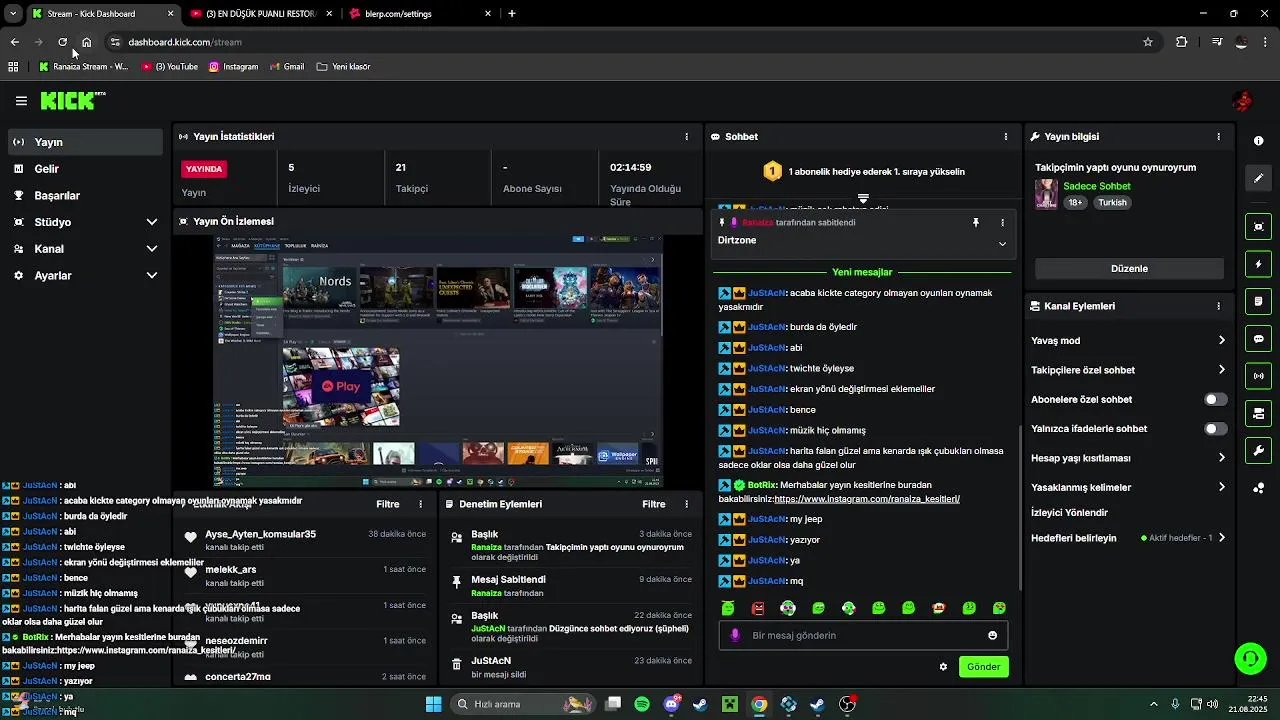The height and width of the screenshot is (720, 1280).
Task: Toggle Abonelere özel sohbet switch
Action: 1215,399
